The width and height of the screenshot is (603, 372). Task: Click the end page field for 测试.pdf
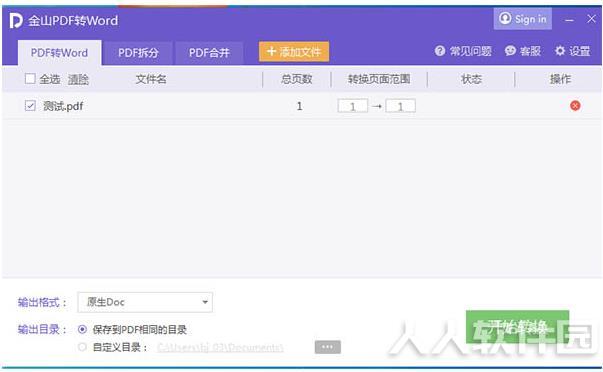point(400,106)
